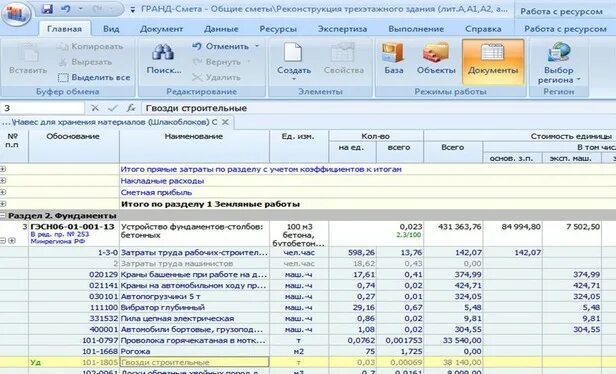Click the GRAND-Smeta application orb button

[x=16, y=14]
